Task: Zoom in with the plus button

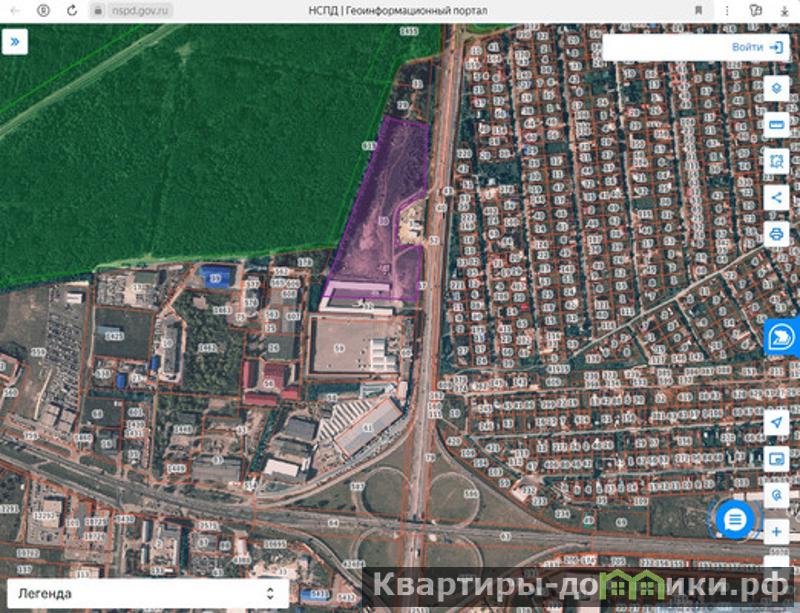Action: (x=776, y=531)
